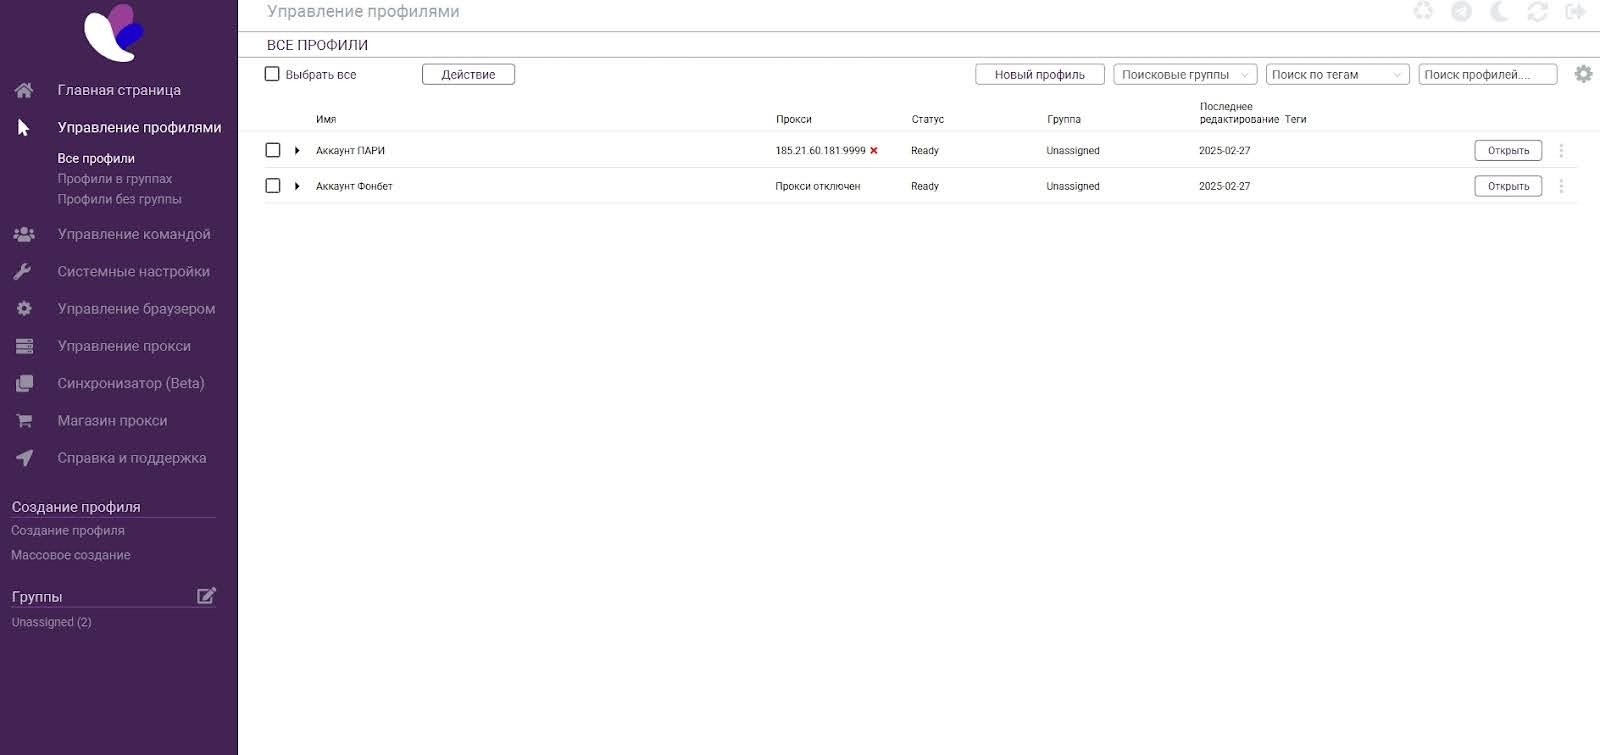Open Магазин прокси section
Image resolution: width=1600 pixels, height=755 pixels.
(112, 421)
